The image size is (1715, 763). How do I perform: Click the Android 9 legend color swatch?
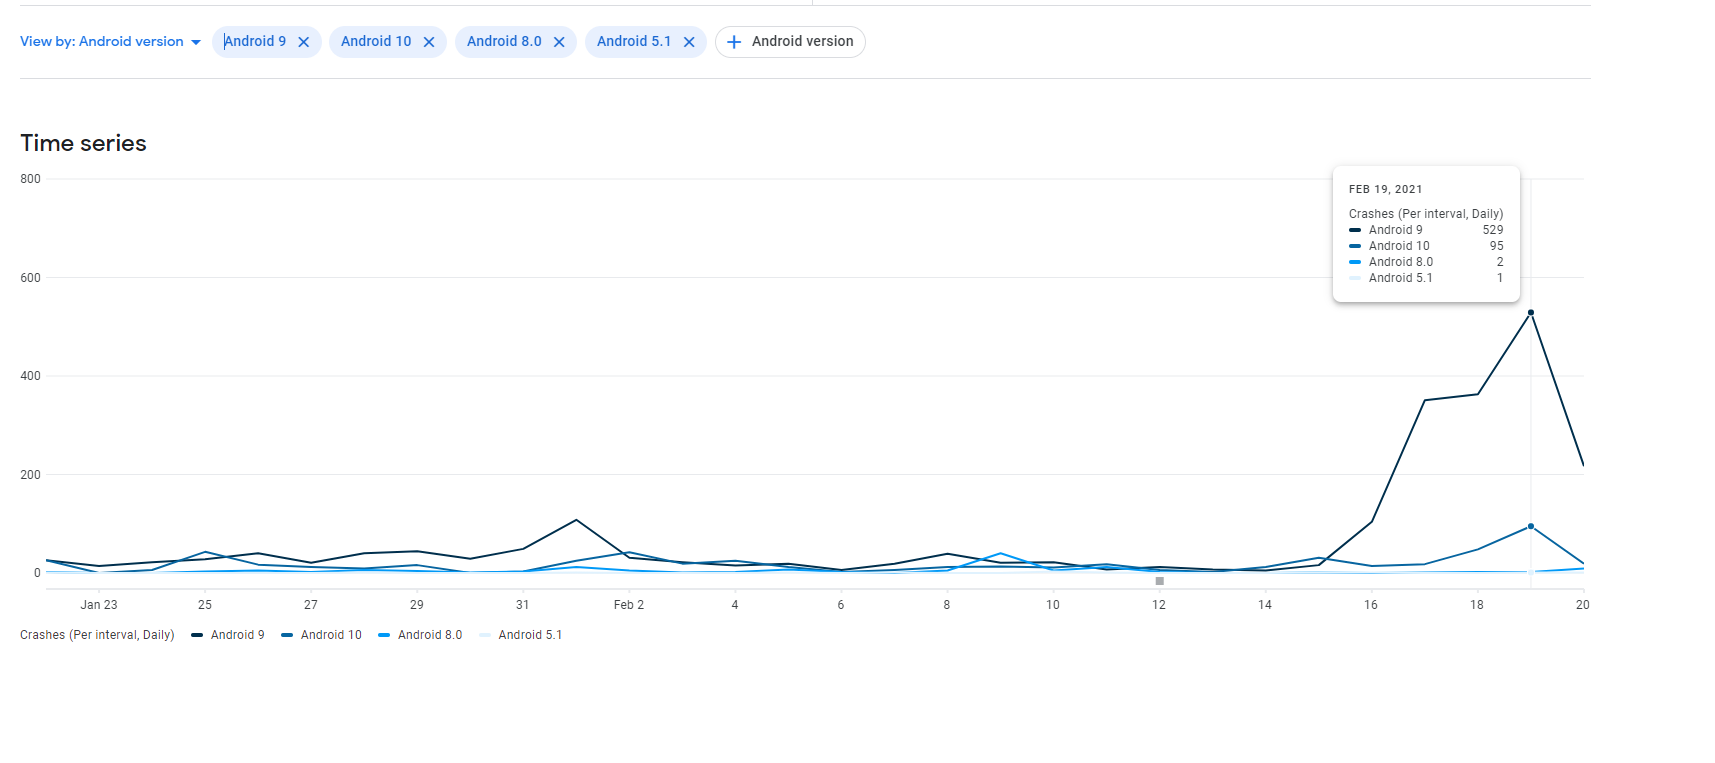coord(197,635)
